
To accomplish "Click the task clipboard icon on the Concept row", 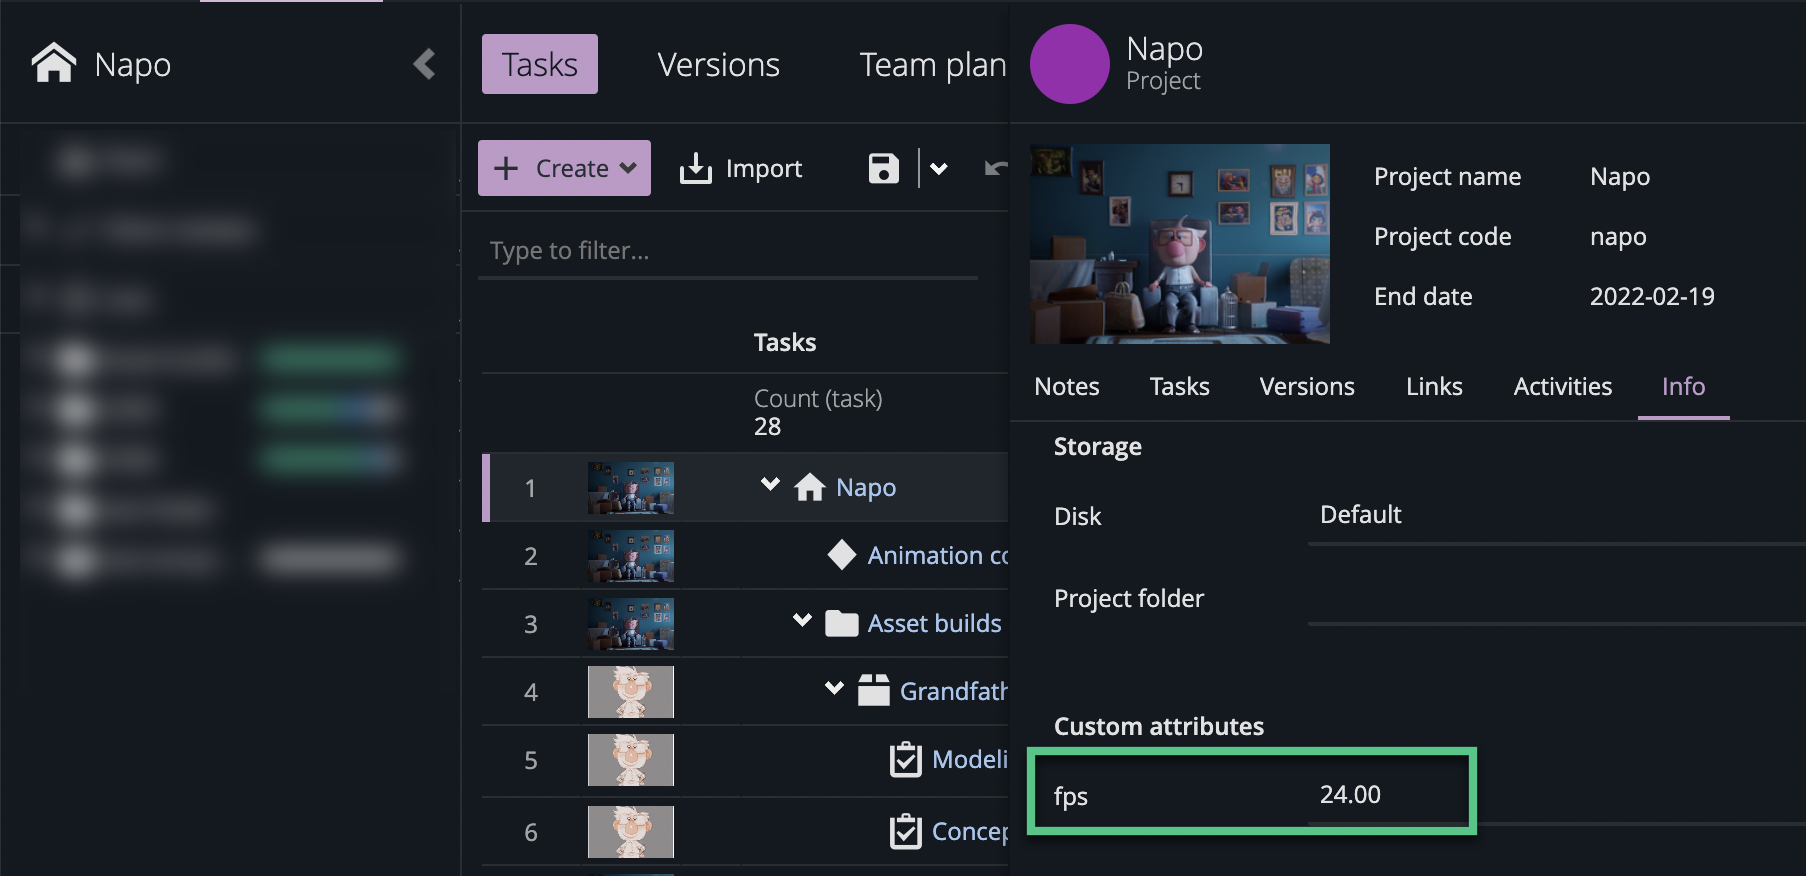I will click(x=906, y=830).
